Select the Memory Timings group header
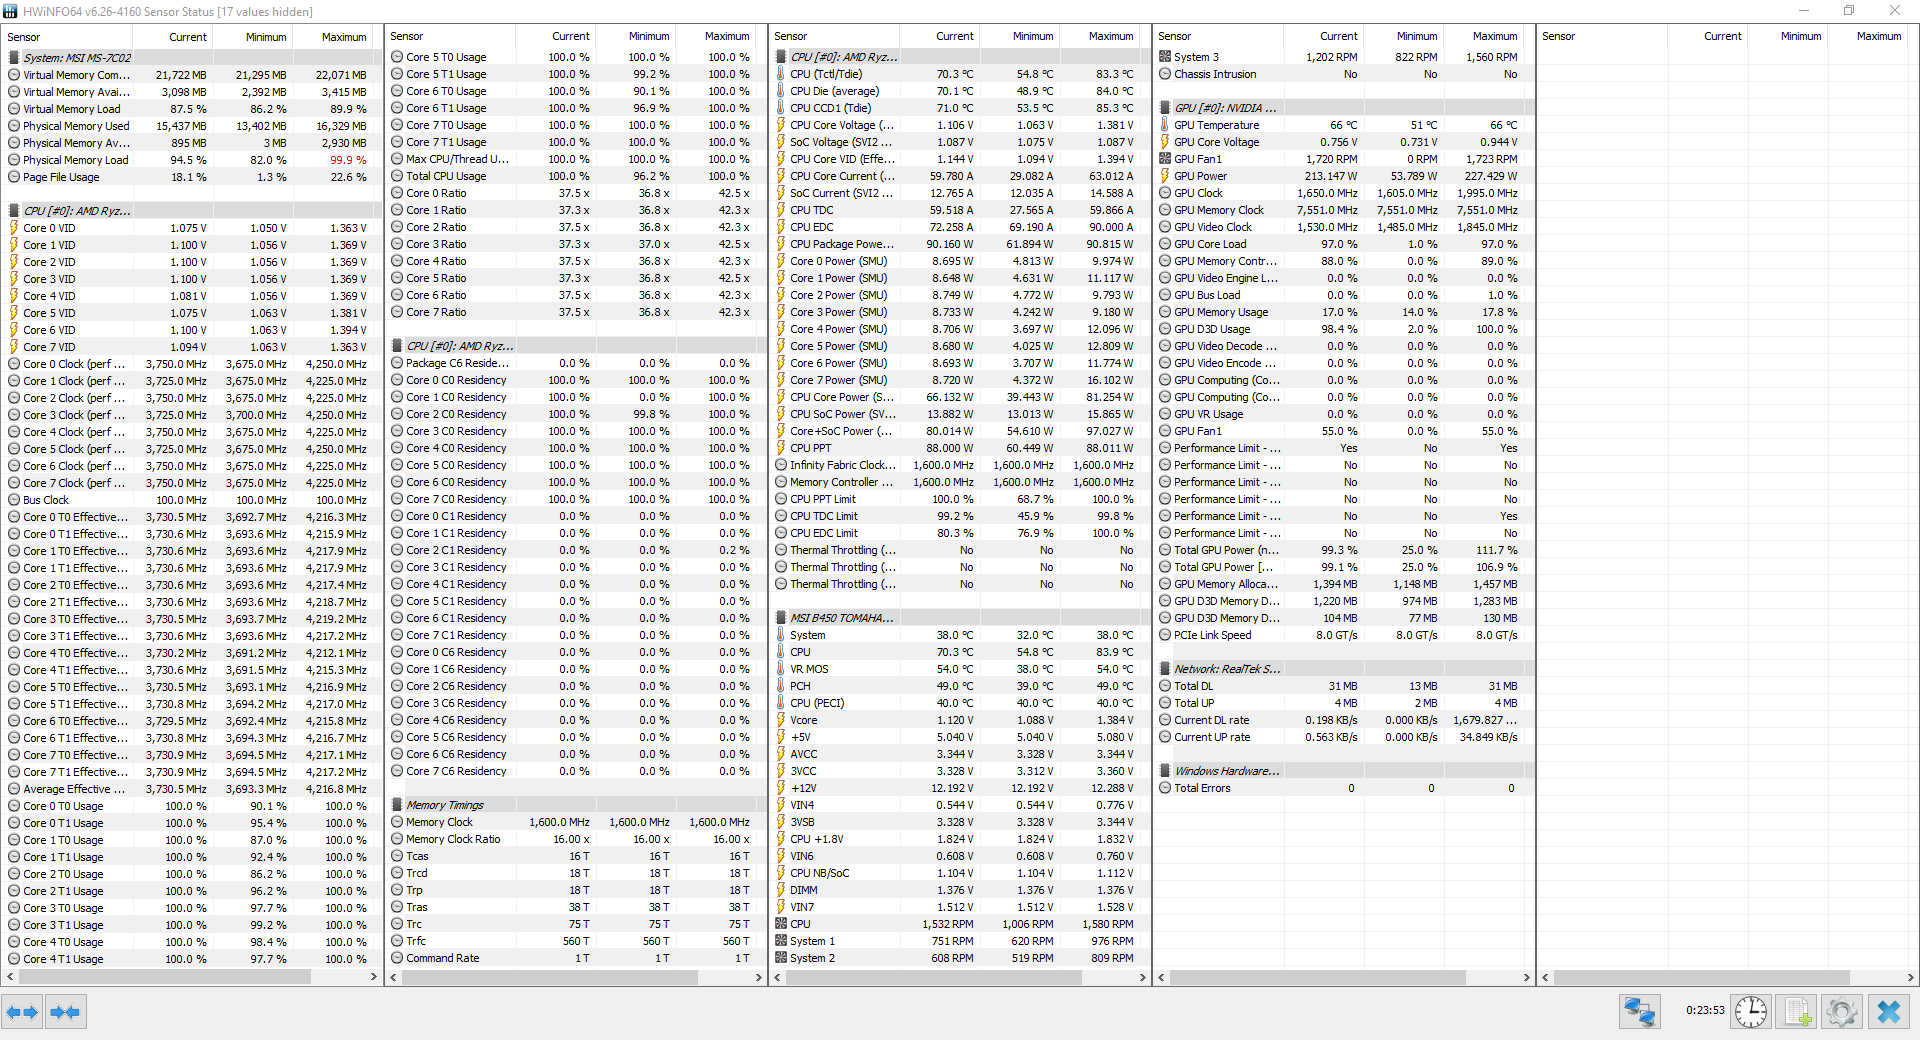The height and width of the screenshot is (1040, 1920). pos(576,805)
